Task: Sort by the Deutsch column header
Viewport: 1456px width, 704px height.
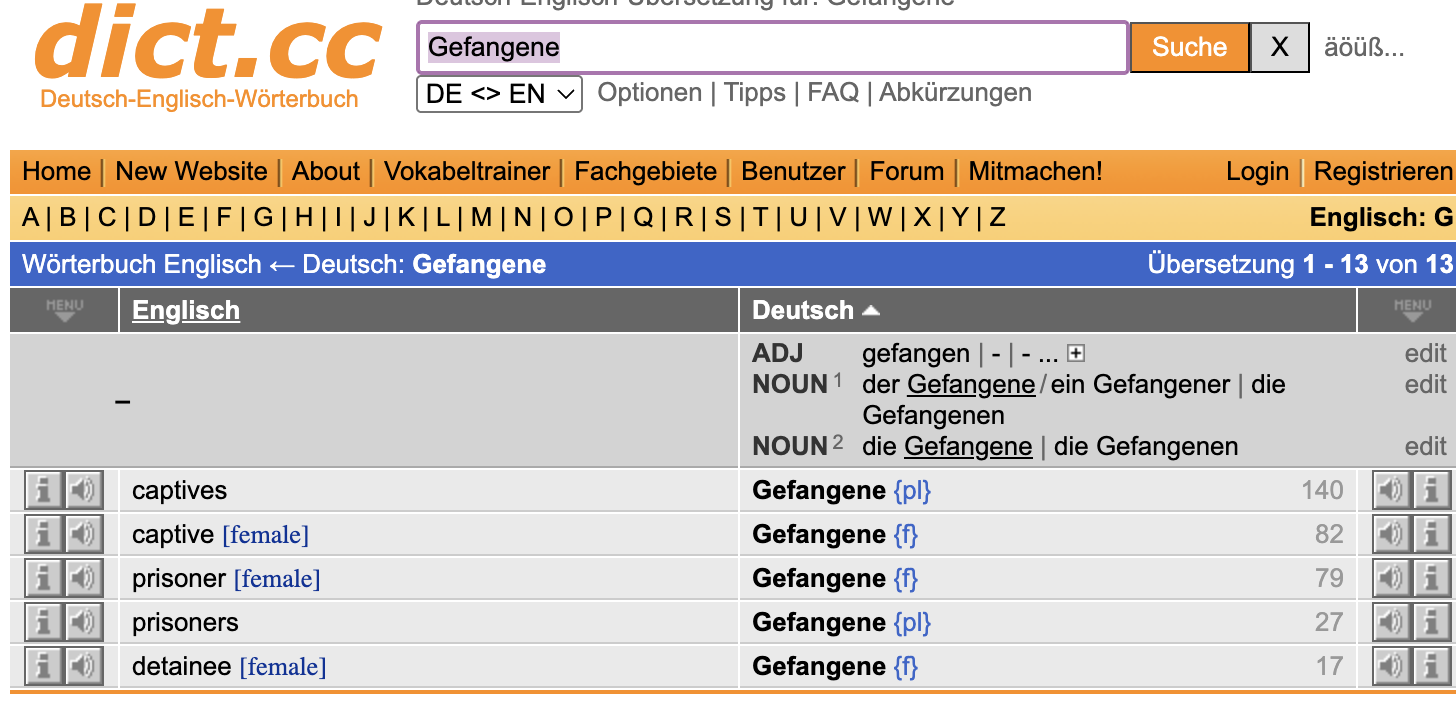Action: tap(815, 310)
